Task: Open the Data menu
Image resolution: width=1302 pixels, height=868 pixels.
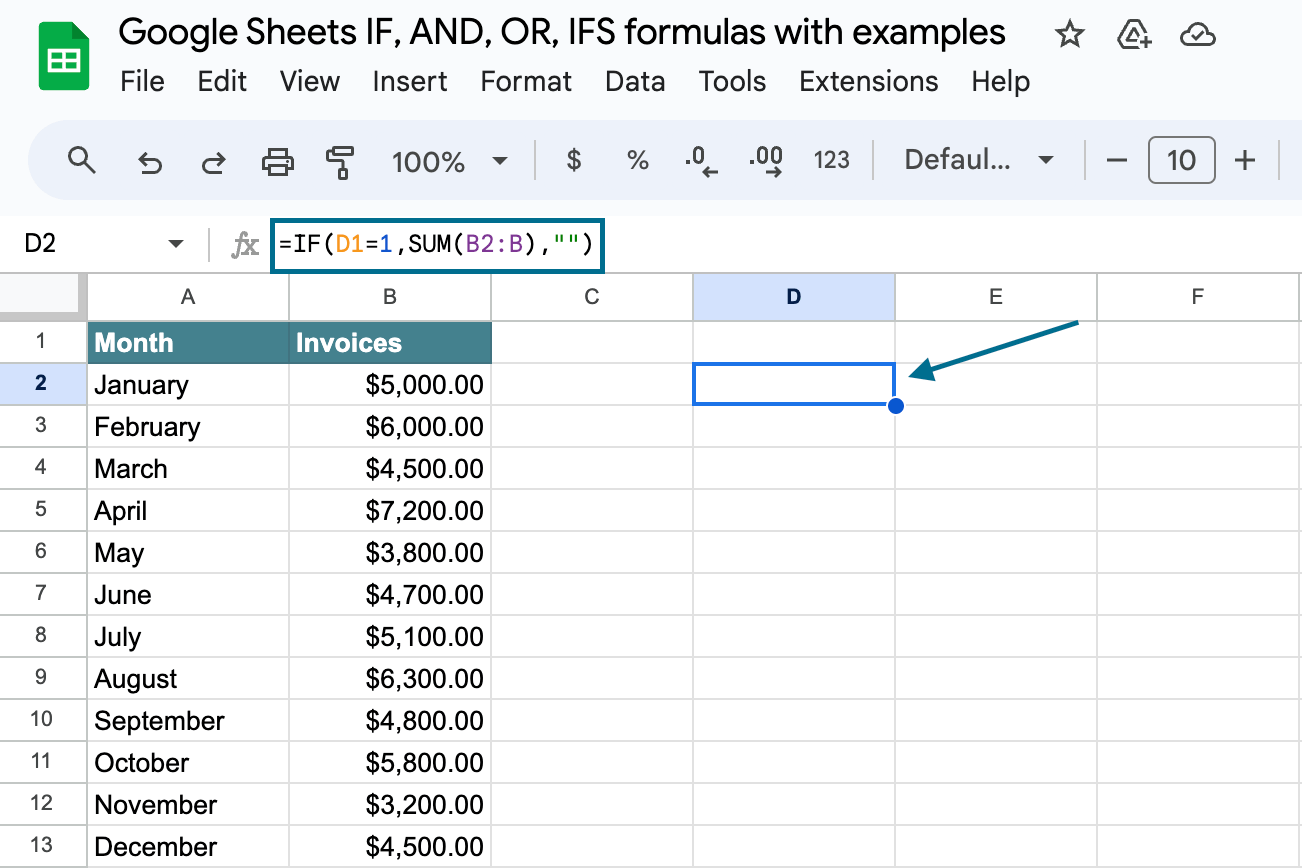Action: tap(635, 81)
